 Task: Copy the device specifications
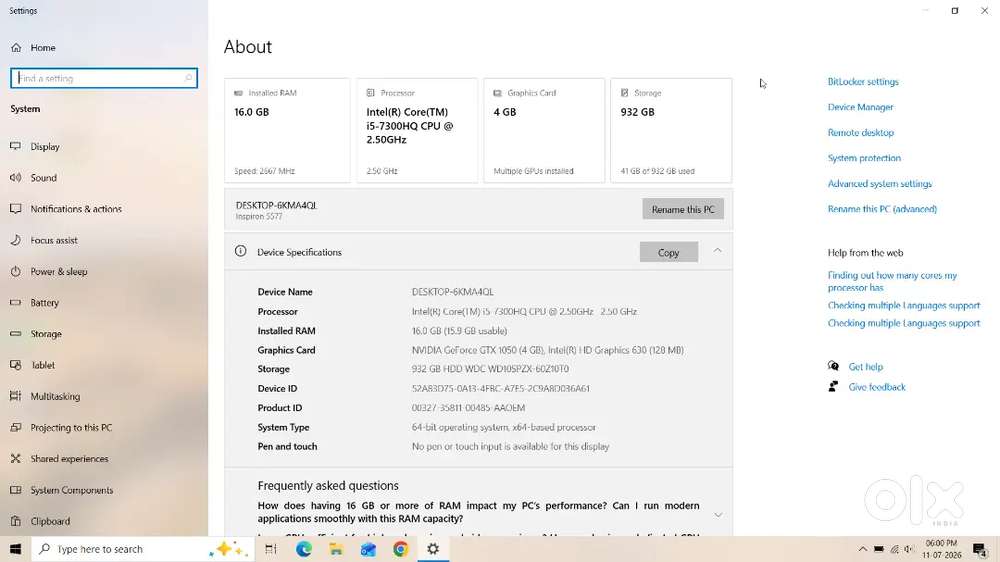tap(668, 252)
